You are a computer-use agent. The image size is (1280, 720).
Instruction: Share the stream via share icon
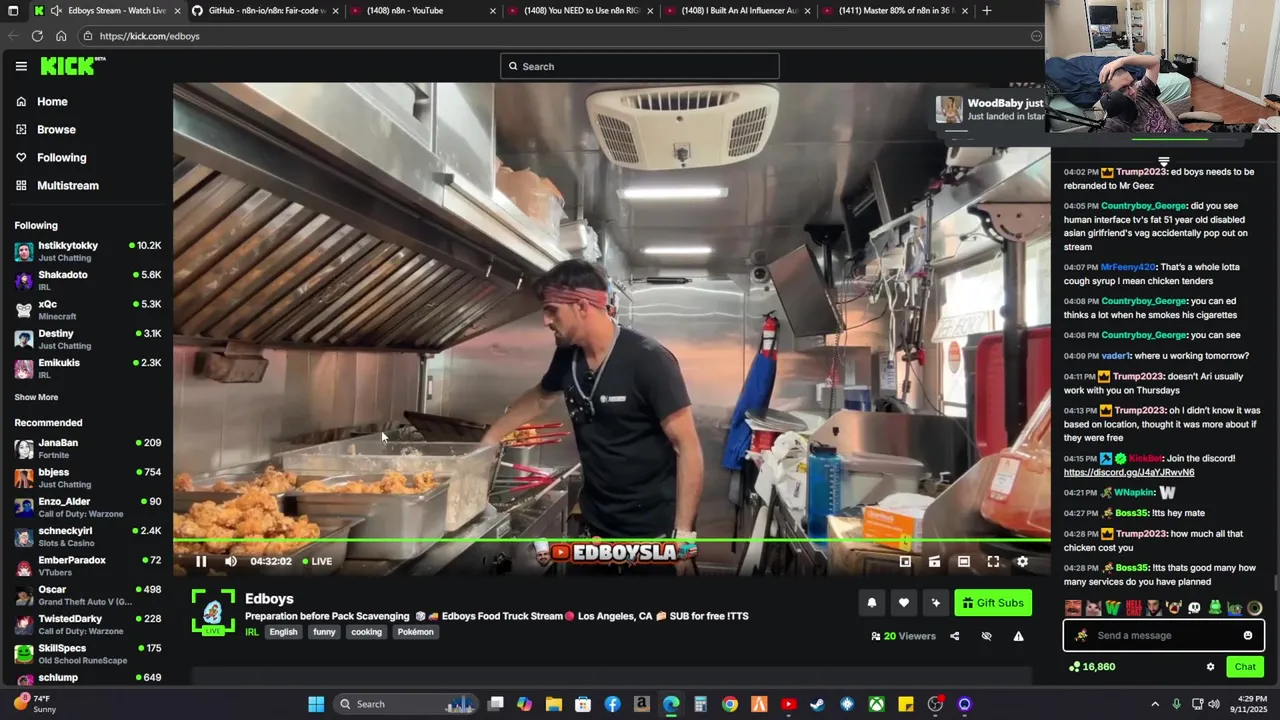coord(954,636)
